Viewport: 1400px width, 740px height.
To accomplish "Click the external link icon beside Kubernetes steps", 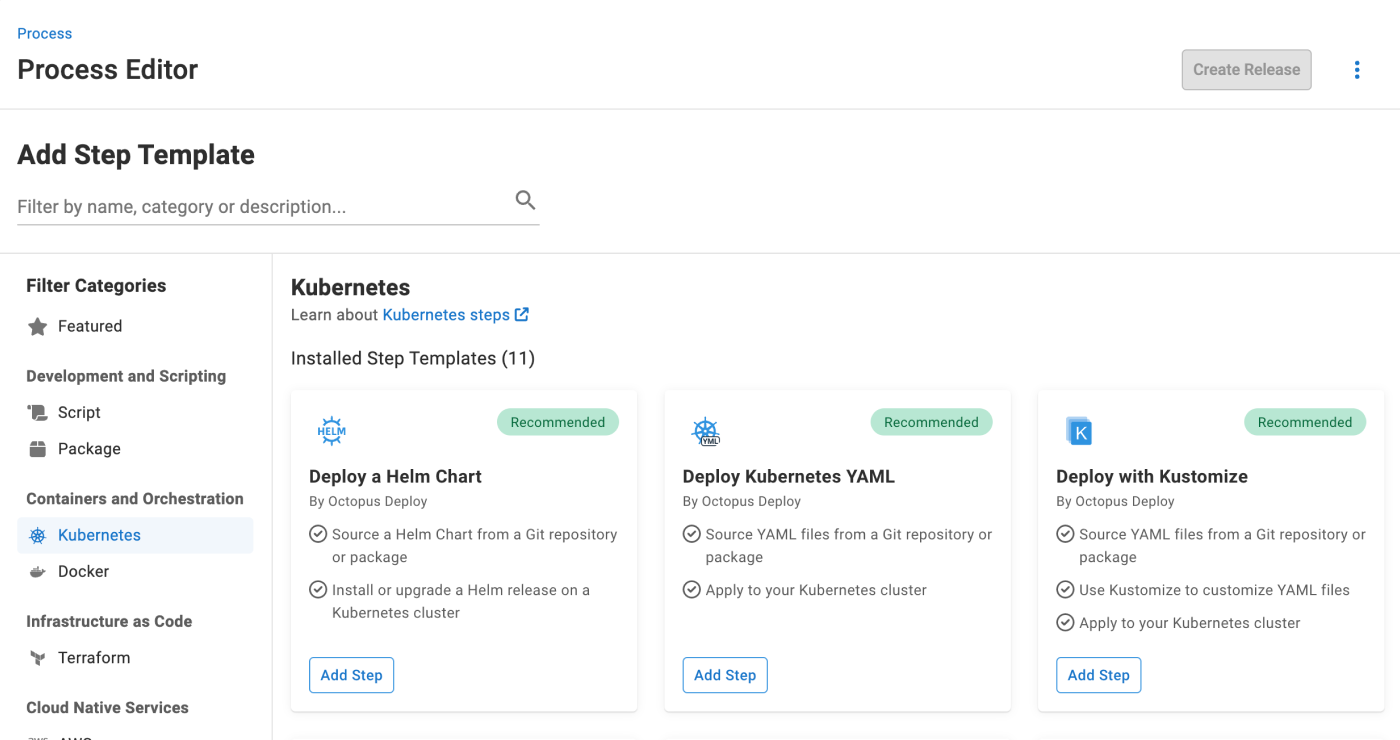I will [x=522, y=314].
